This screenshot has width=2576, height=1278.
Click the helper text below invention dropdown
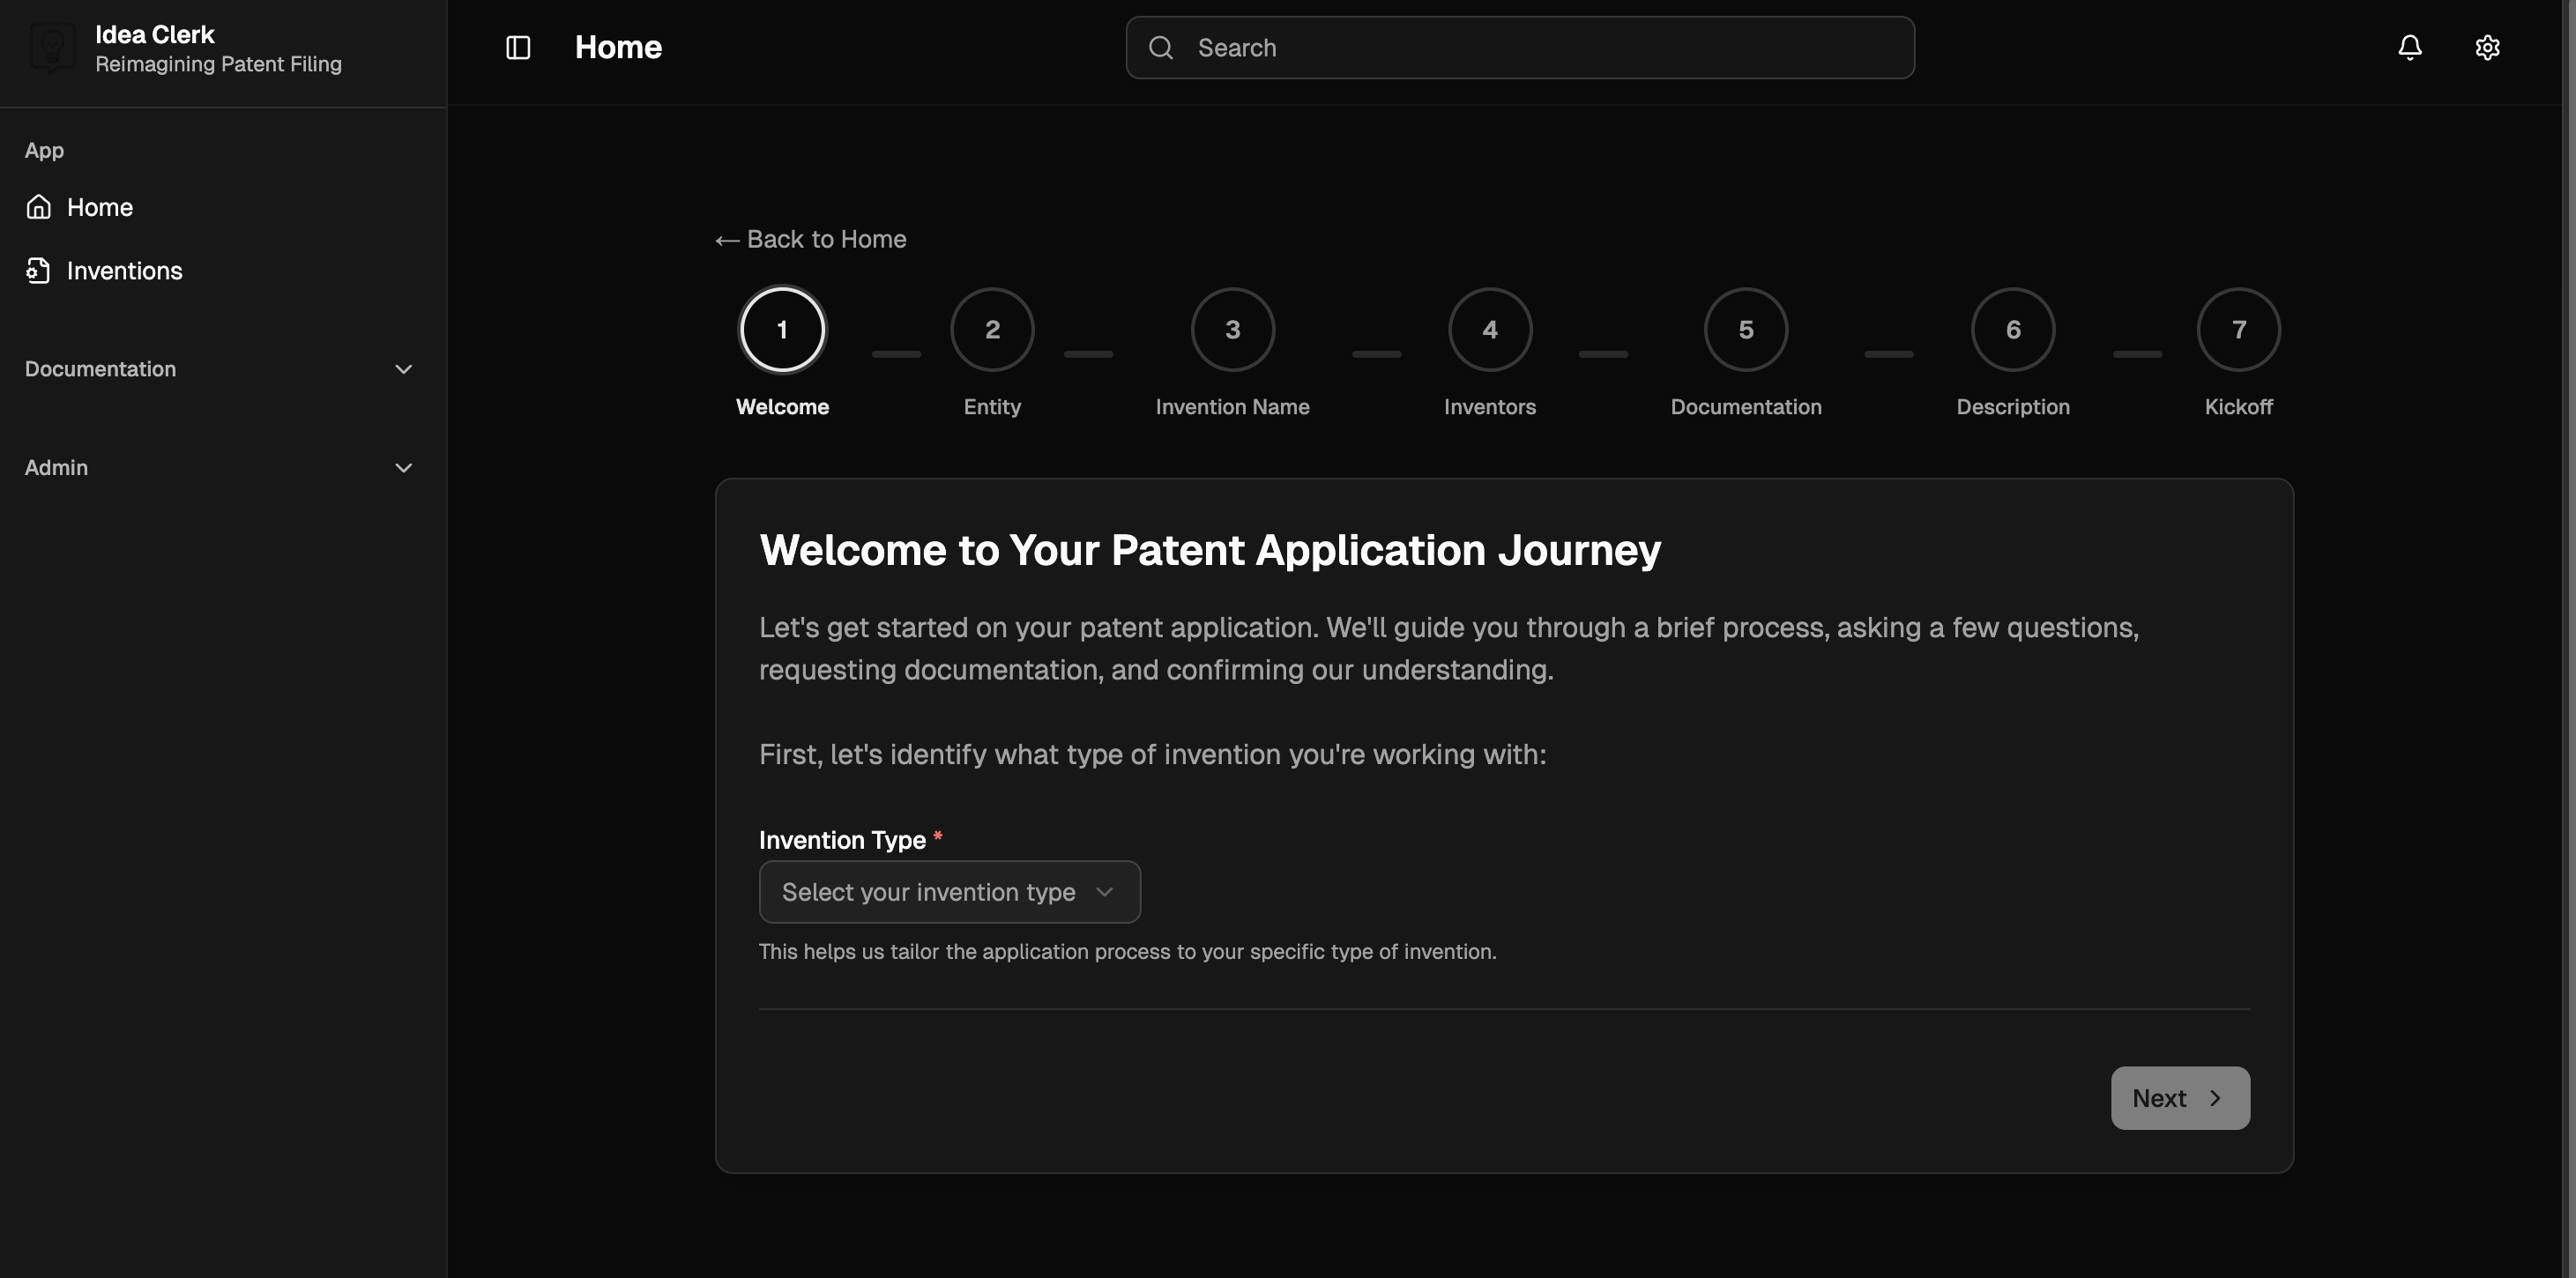1127,952
